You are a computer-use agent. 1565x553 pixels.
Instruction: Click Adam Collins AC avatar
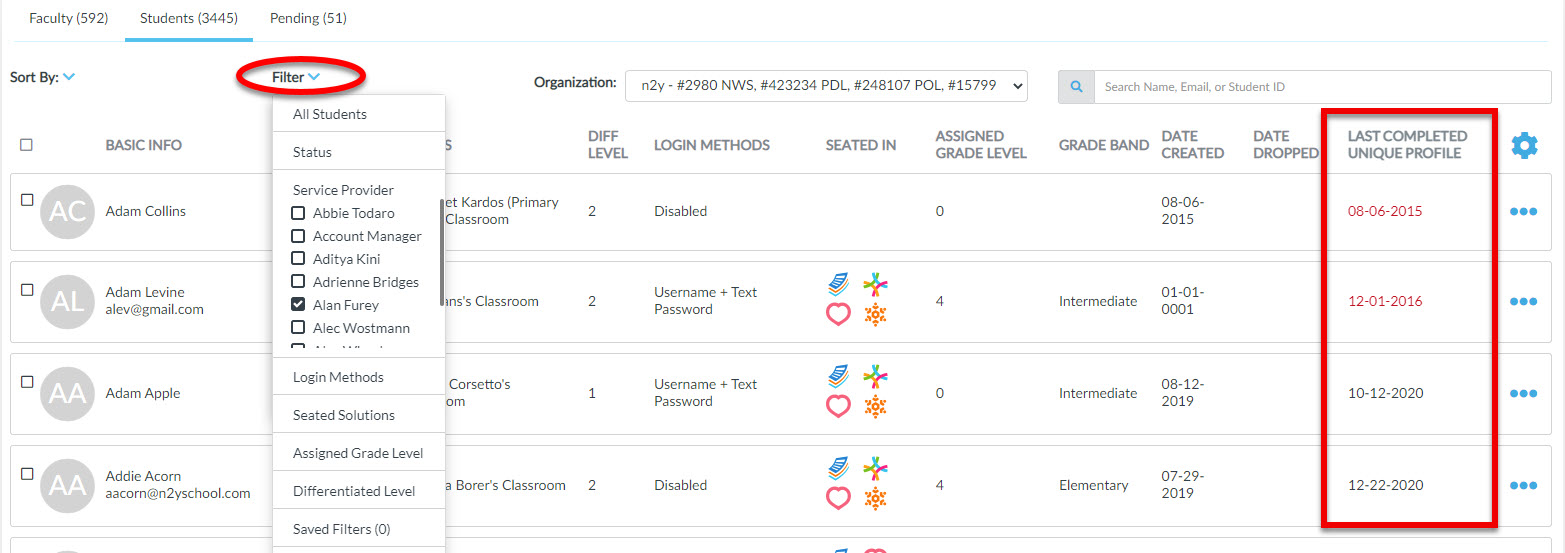(67, 211)
